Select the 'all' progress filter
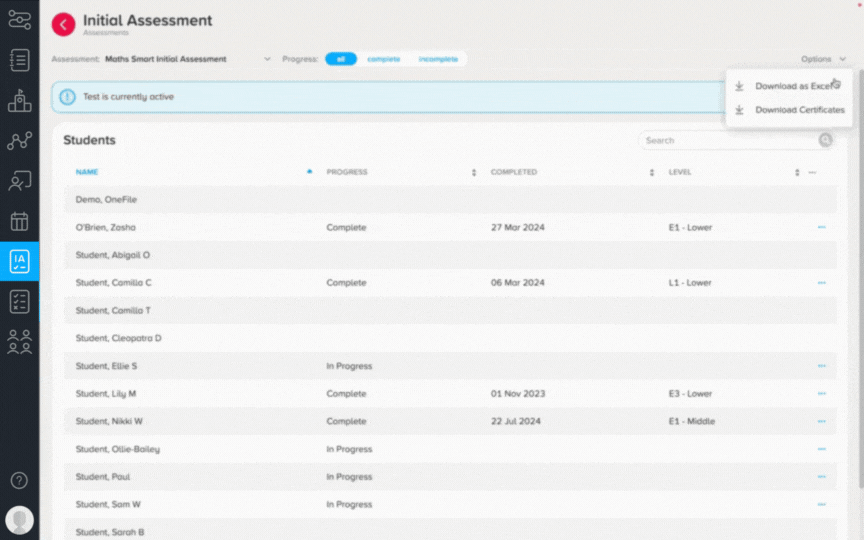Image resolution: width=864 pixels, height=540 pixels. (341, 59)
